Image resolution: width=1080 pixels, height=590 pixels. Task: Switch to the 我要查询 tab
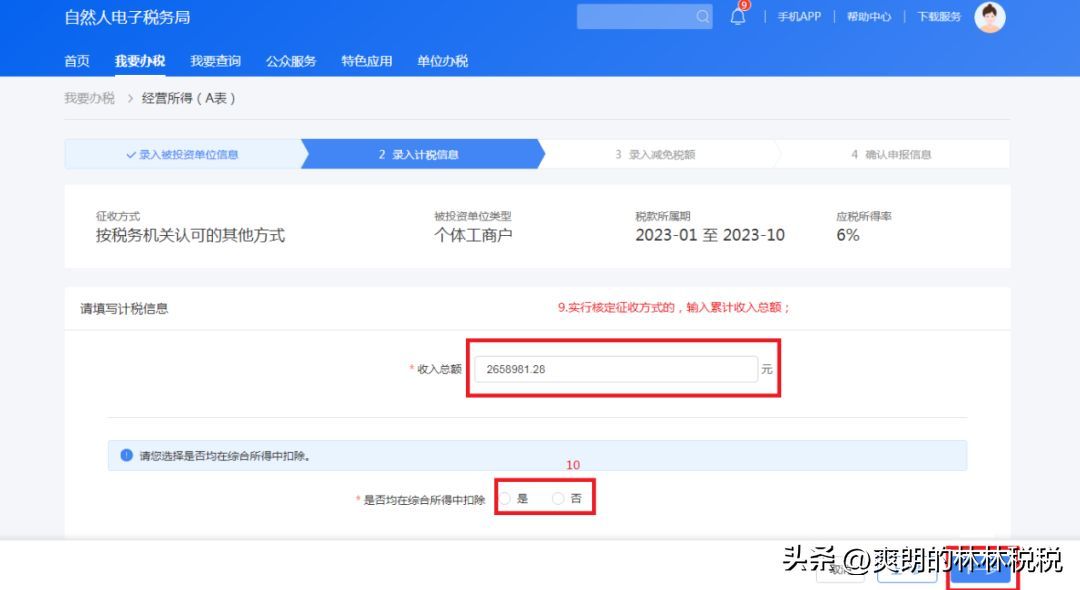(x=215, y=61)
